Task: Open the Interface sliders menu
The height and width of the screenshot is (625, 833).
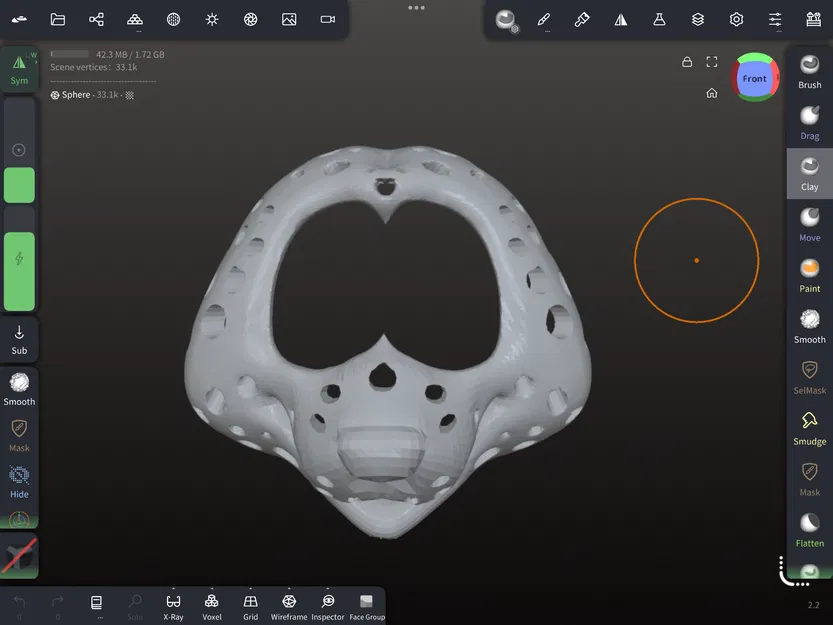Action: click(775, 20)
